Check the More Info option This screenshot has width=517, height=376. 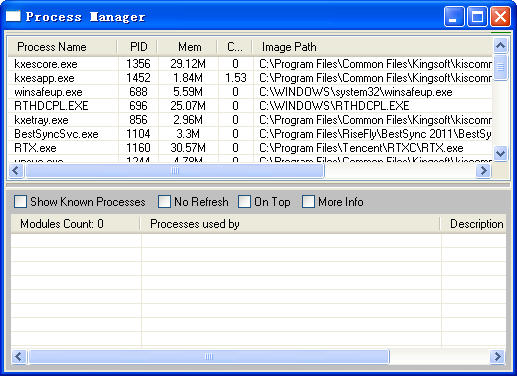[x=308, y=202]
